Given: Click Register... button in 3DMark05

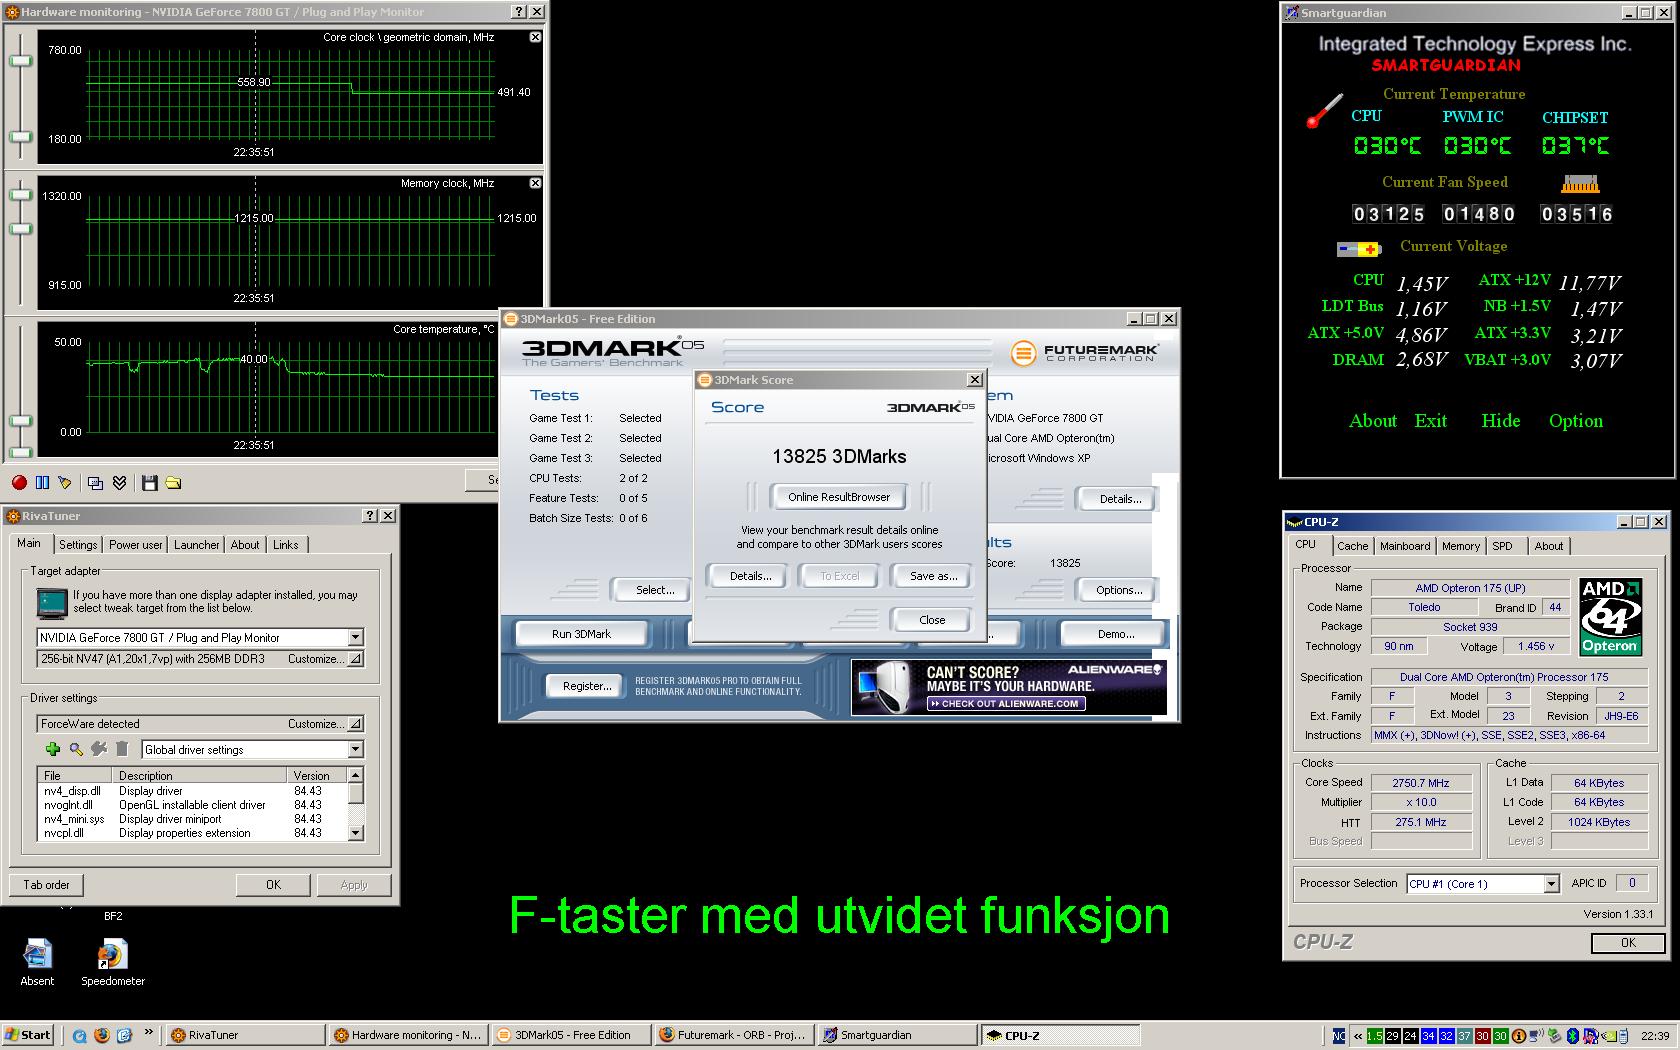Looking at the screenshot, I should [587, 686].
